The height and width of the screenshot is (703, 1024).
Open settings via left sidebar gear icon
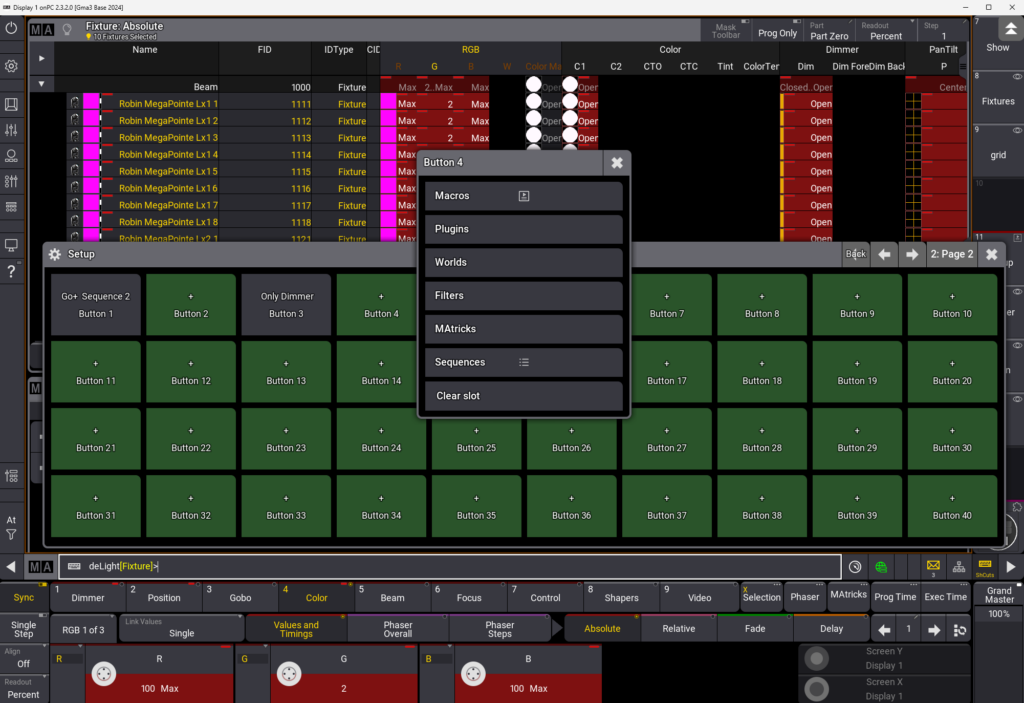11,66
